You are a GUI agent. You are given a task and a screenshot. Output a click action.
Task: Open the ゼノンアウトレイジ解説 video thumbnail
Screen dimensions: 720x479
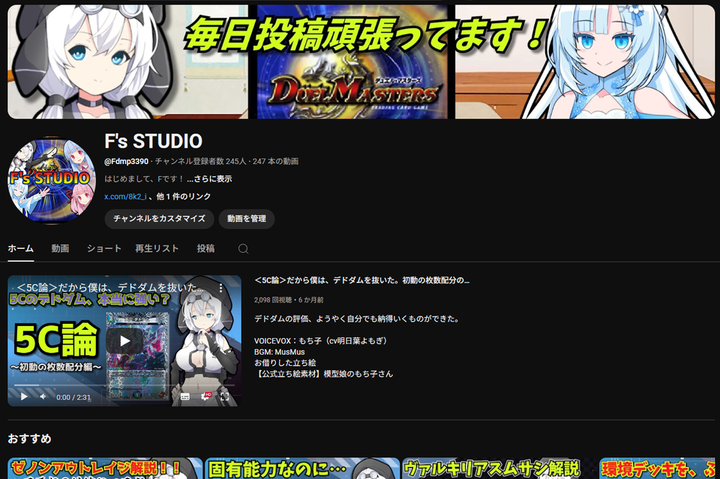(105, 468)
